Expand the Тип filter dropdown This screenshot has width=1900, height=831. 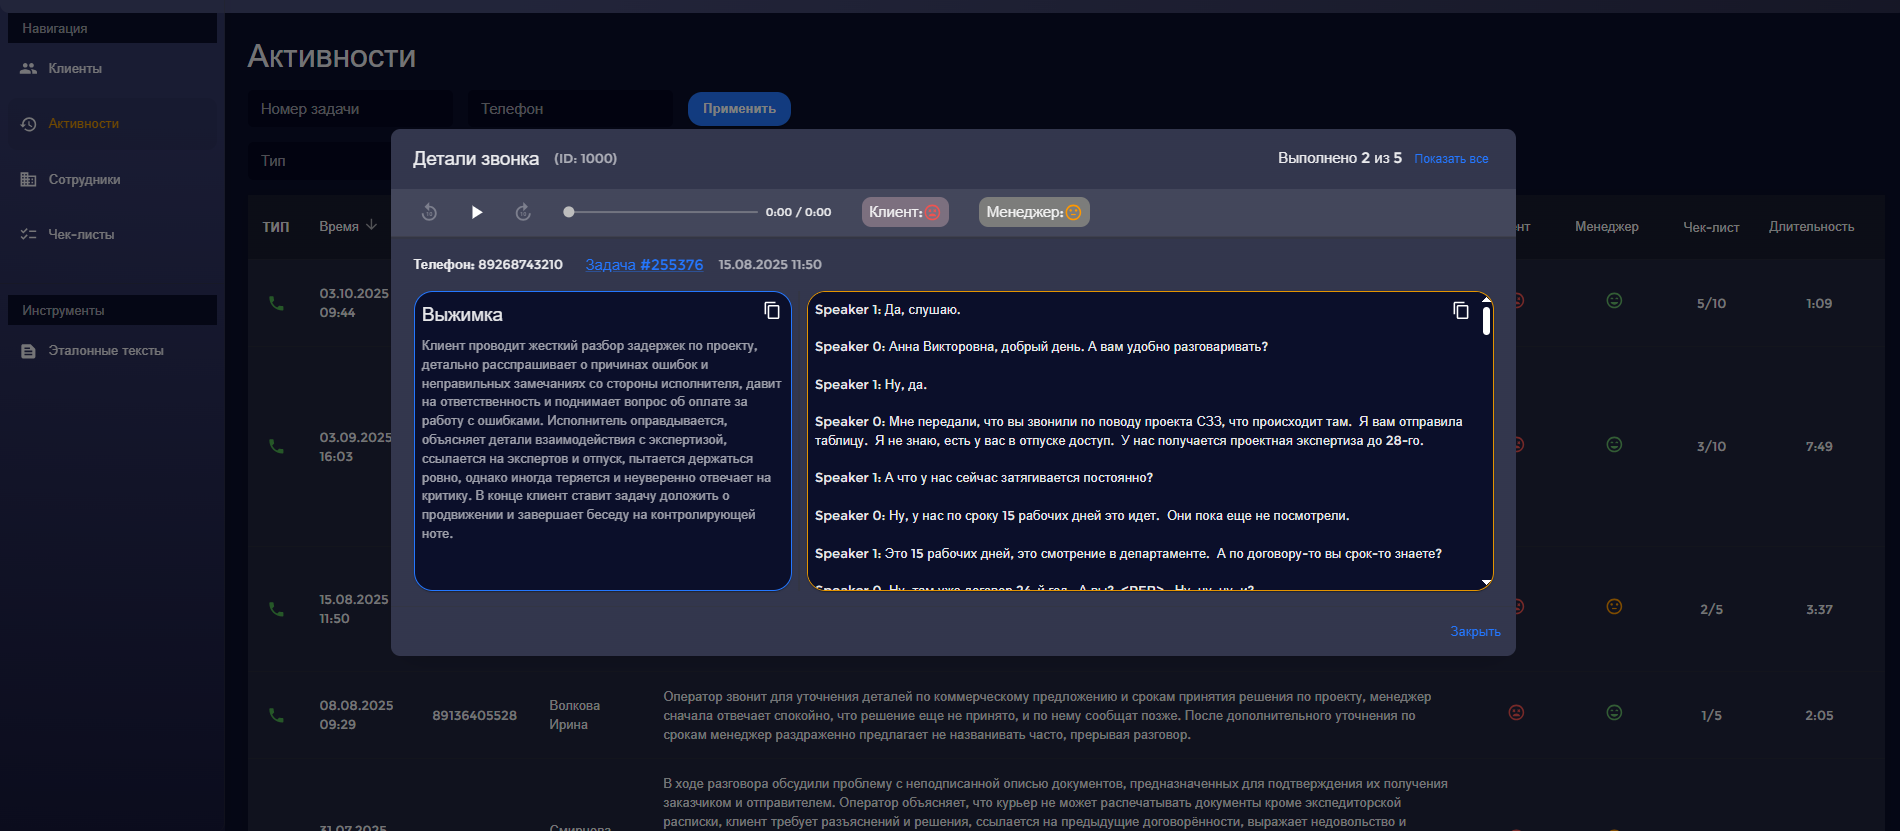pos(320,161)
